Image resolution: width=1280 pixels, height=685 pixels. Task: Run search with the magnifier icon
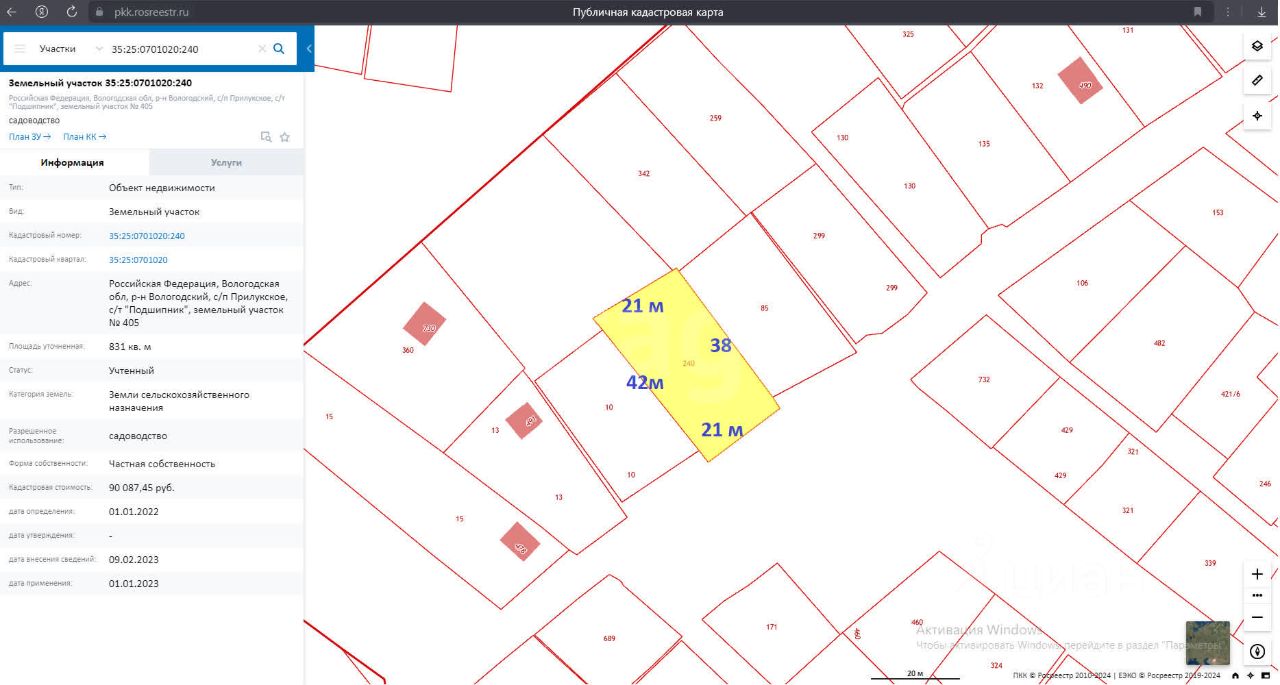pyautogui.click(x=279, y=48)
